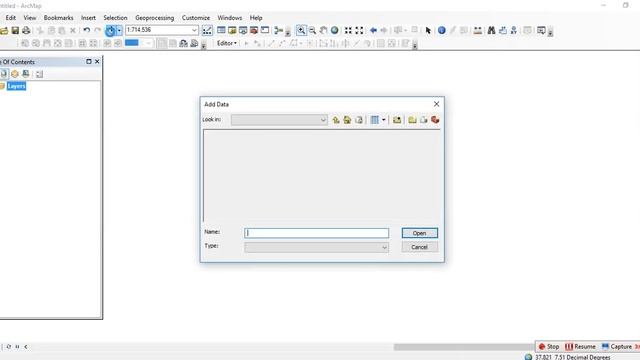Open the Geoprocessing menu
This screenshot has height=360, width=640.
[x=155, y=18]
